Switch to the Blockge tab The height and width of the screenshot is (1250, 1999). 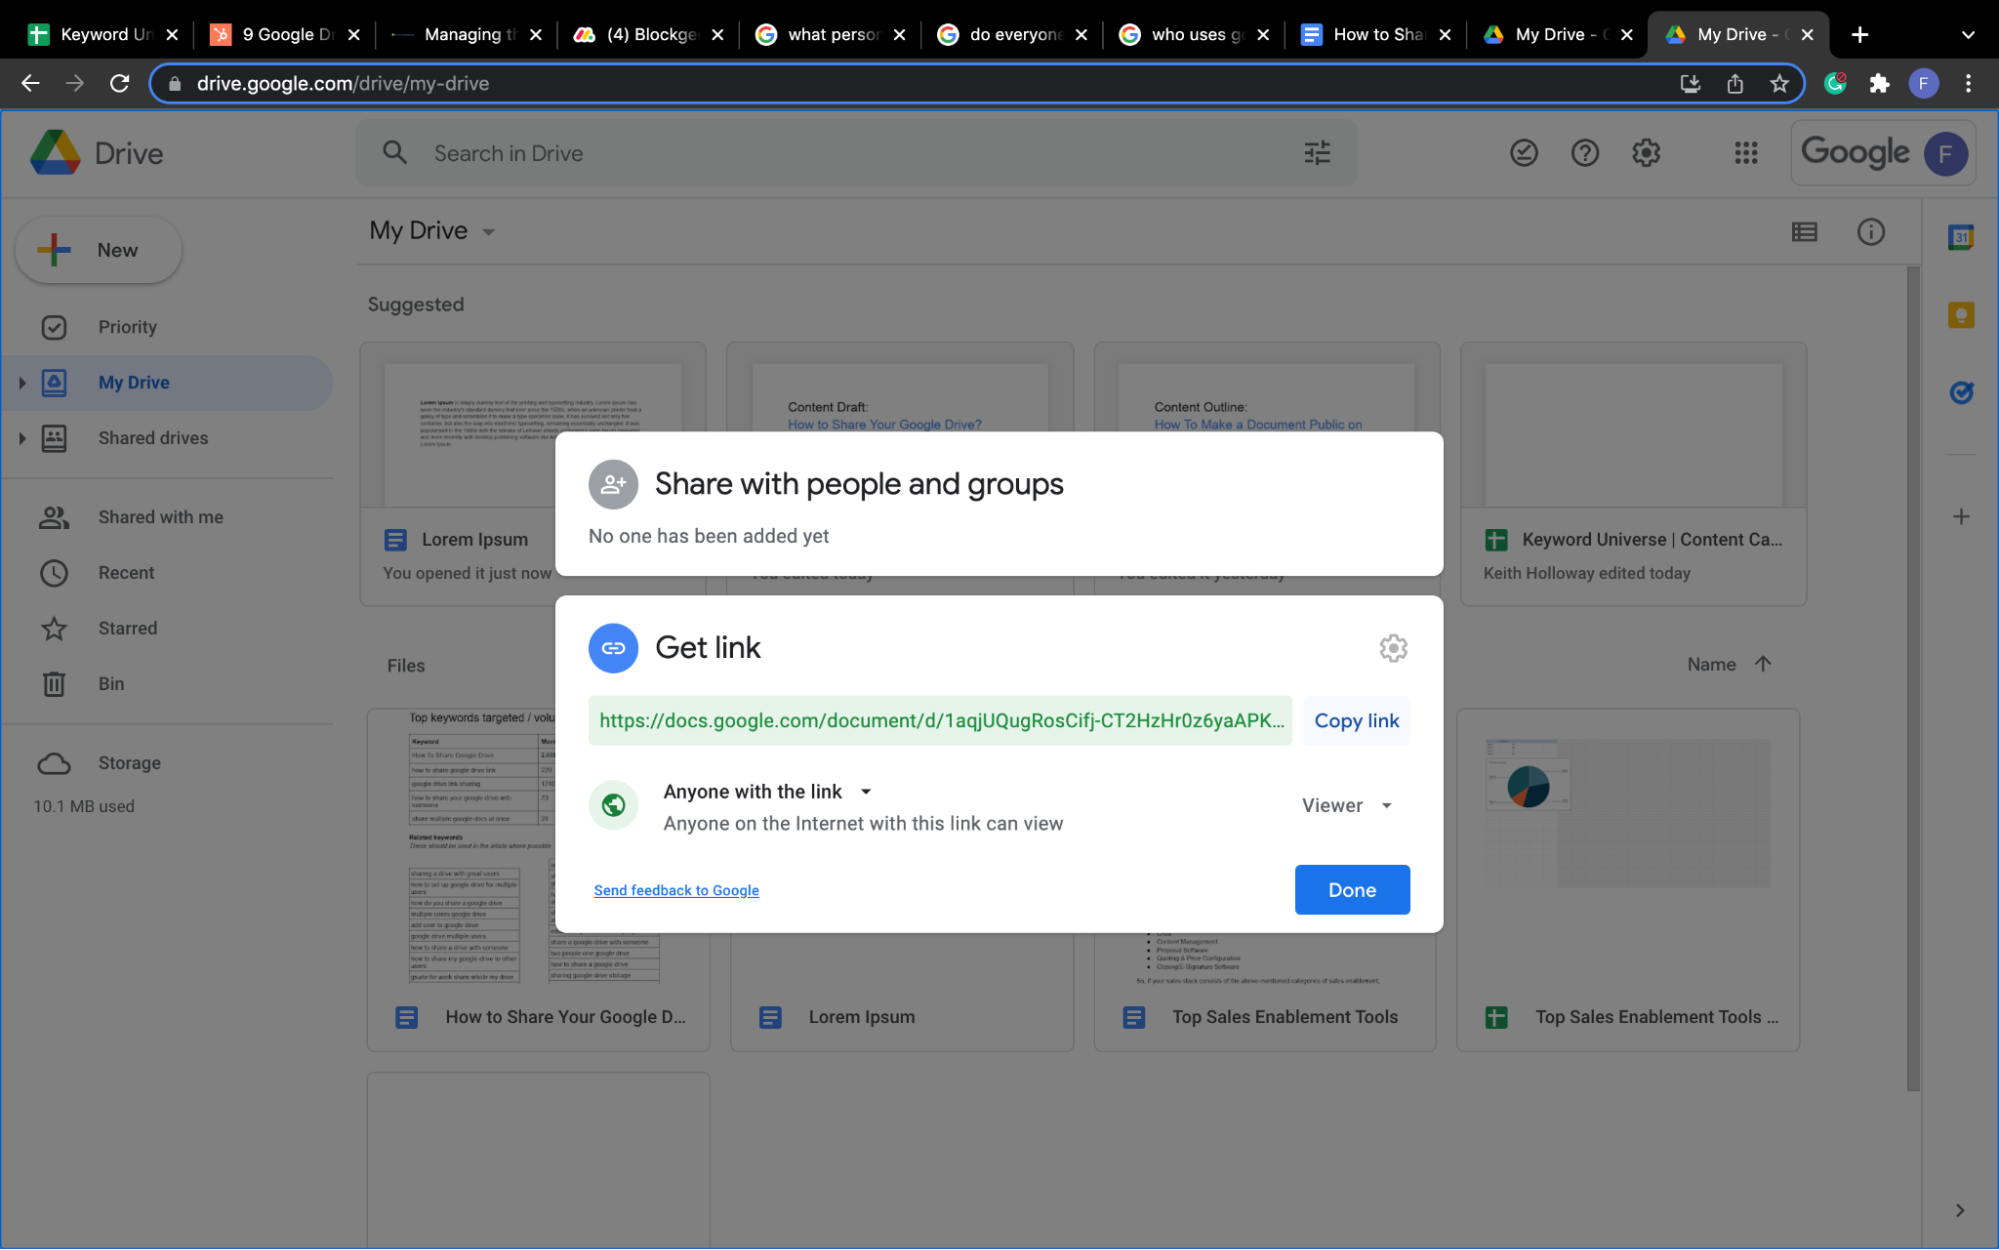tap(648, 35)
